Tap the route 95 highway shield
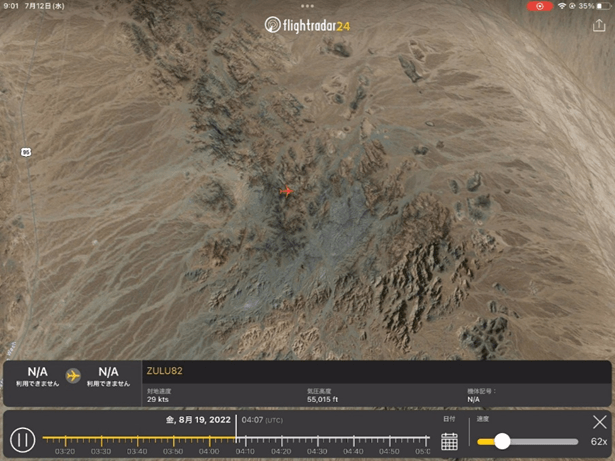The image size is (615, 461). pos(26,152)
